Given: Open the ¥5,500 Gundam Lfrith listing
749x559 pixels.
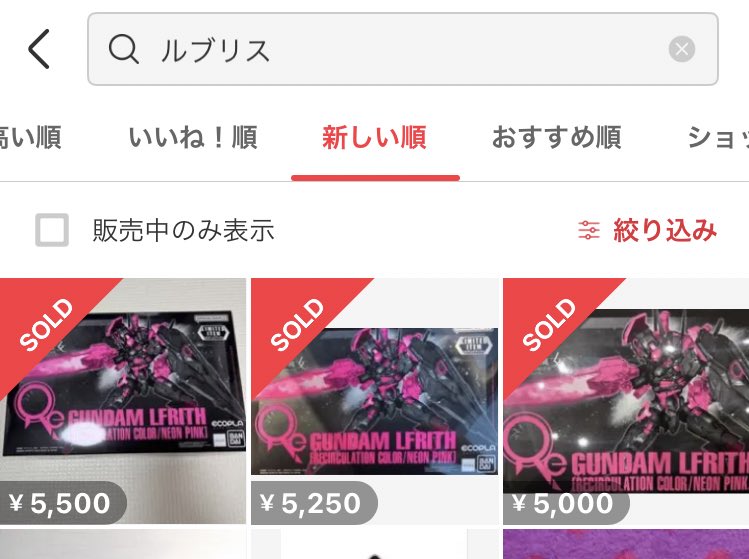Looking at the screenshot, I should click(123, 401).
